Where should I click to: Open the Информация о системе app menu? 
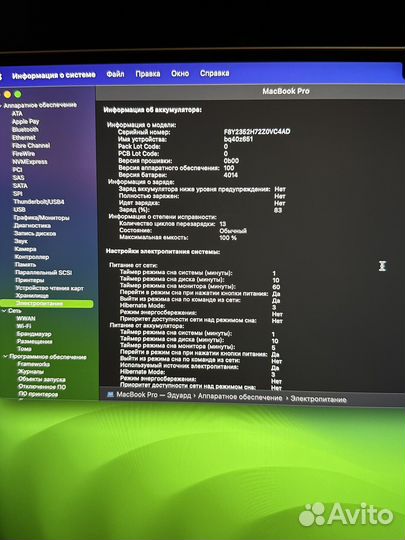coord(54,75)
